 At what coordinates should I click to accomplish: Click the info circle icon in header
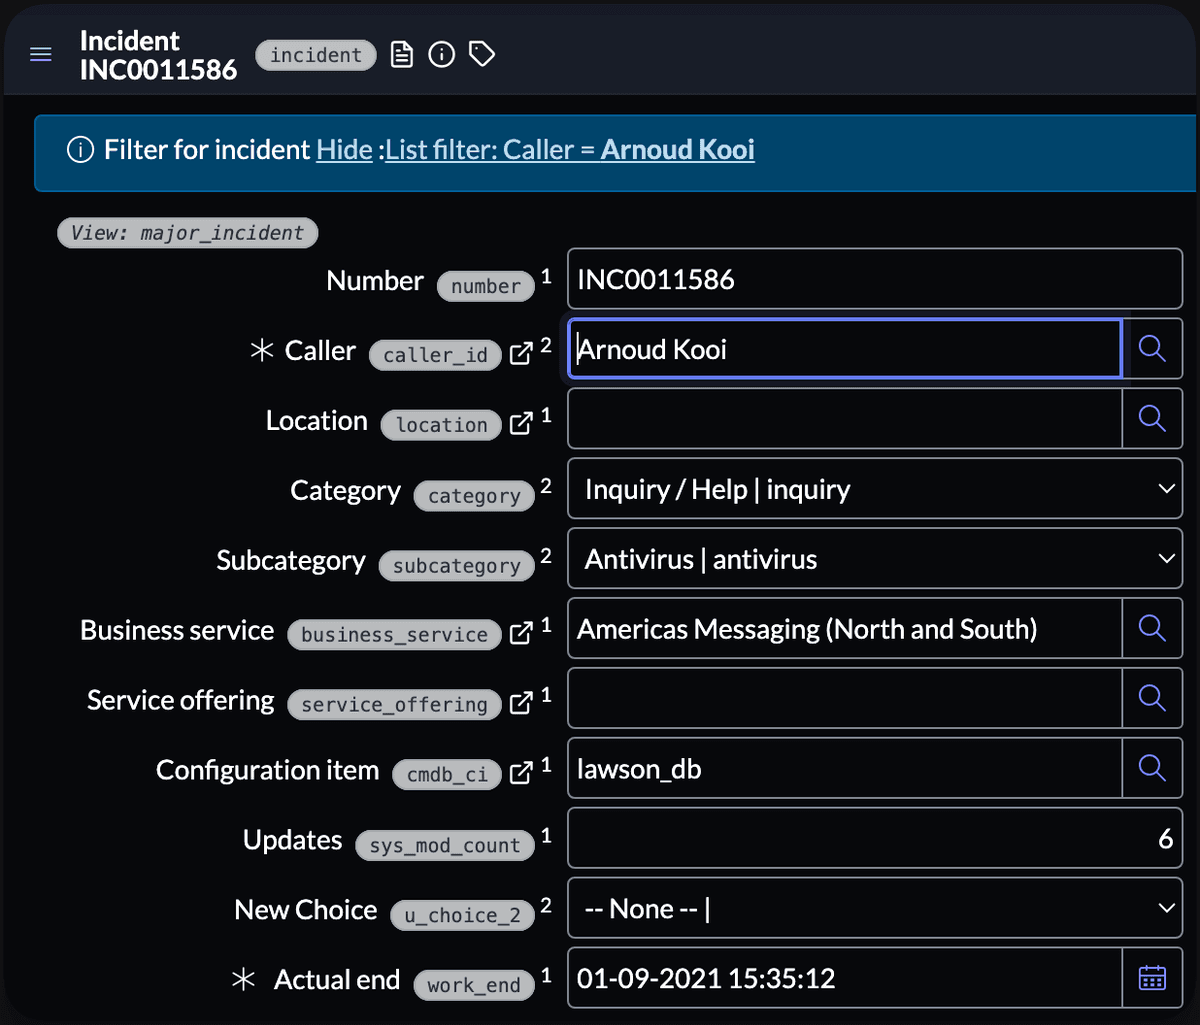coord(441,55)
